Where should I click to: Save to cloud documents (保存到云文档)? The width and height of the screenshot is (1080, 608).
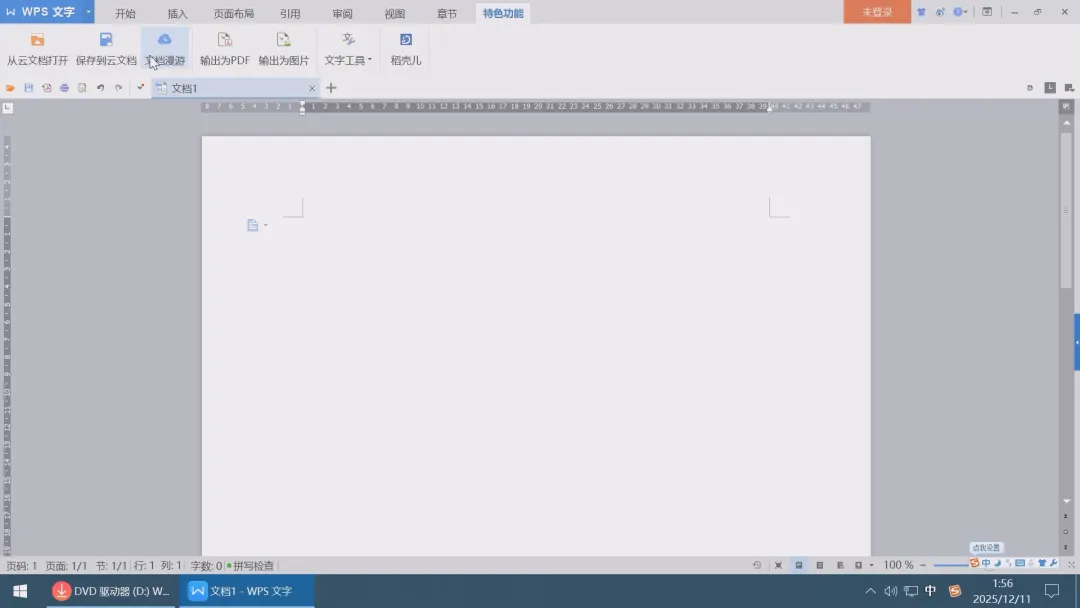pos(106,49)
